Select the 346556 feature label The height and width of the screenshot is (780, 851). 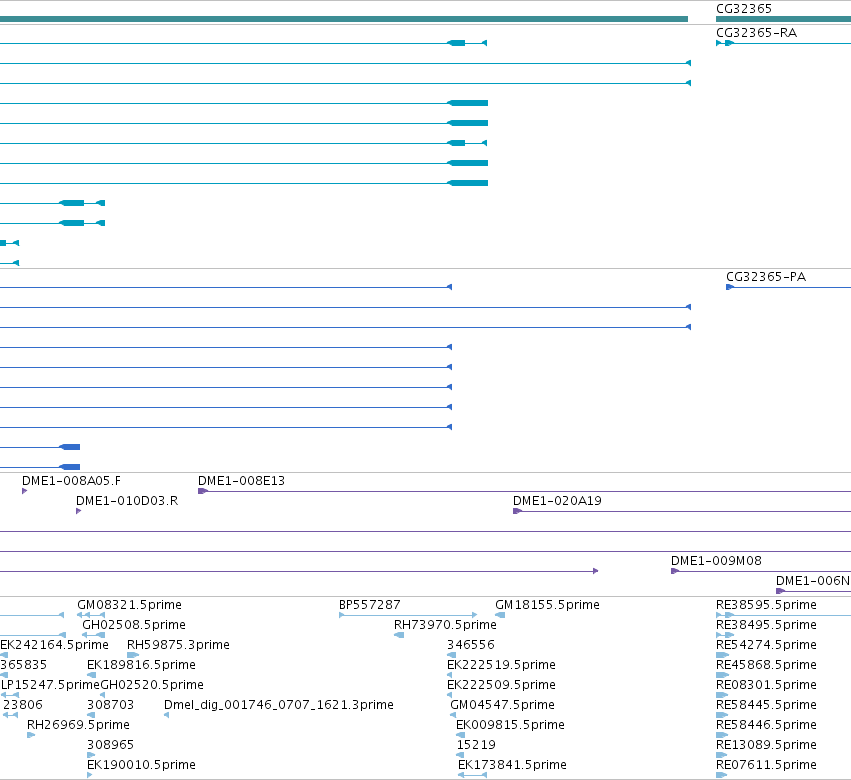click(471, 645)
